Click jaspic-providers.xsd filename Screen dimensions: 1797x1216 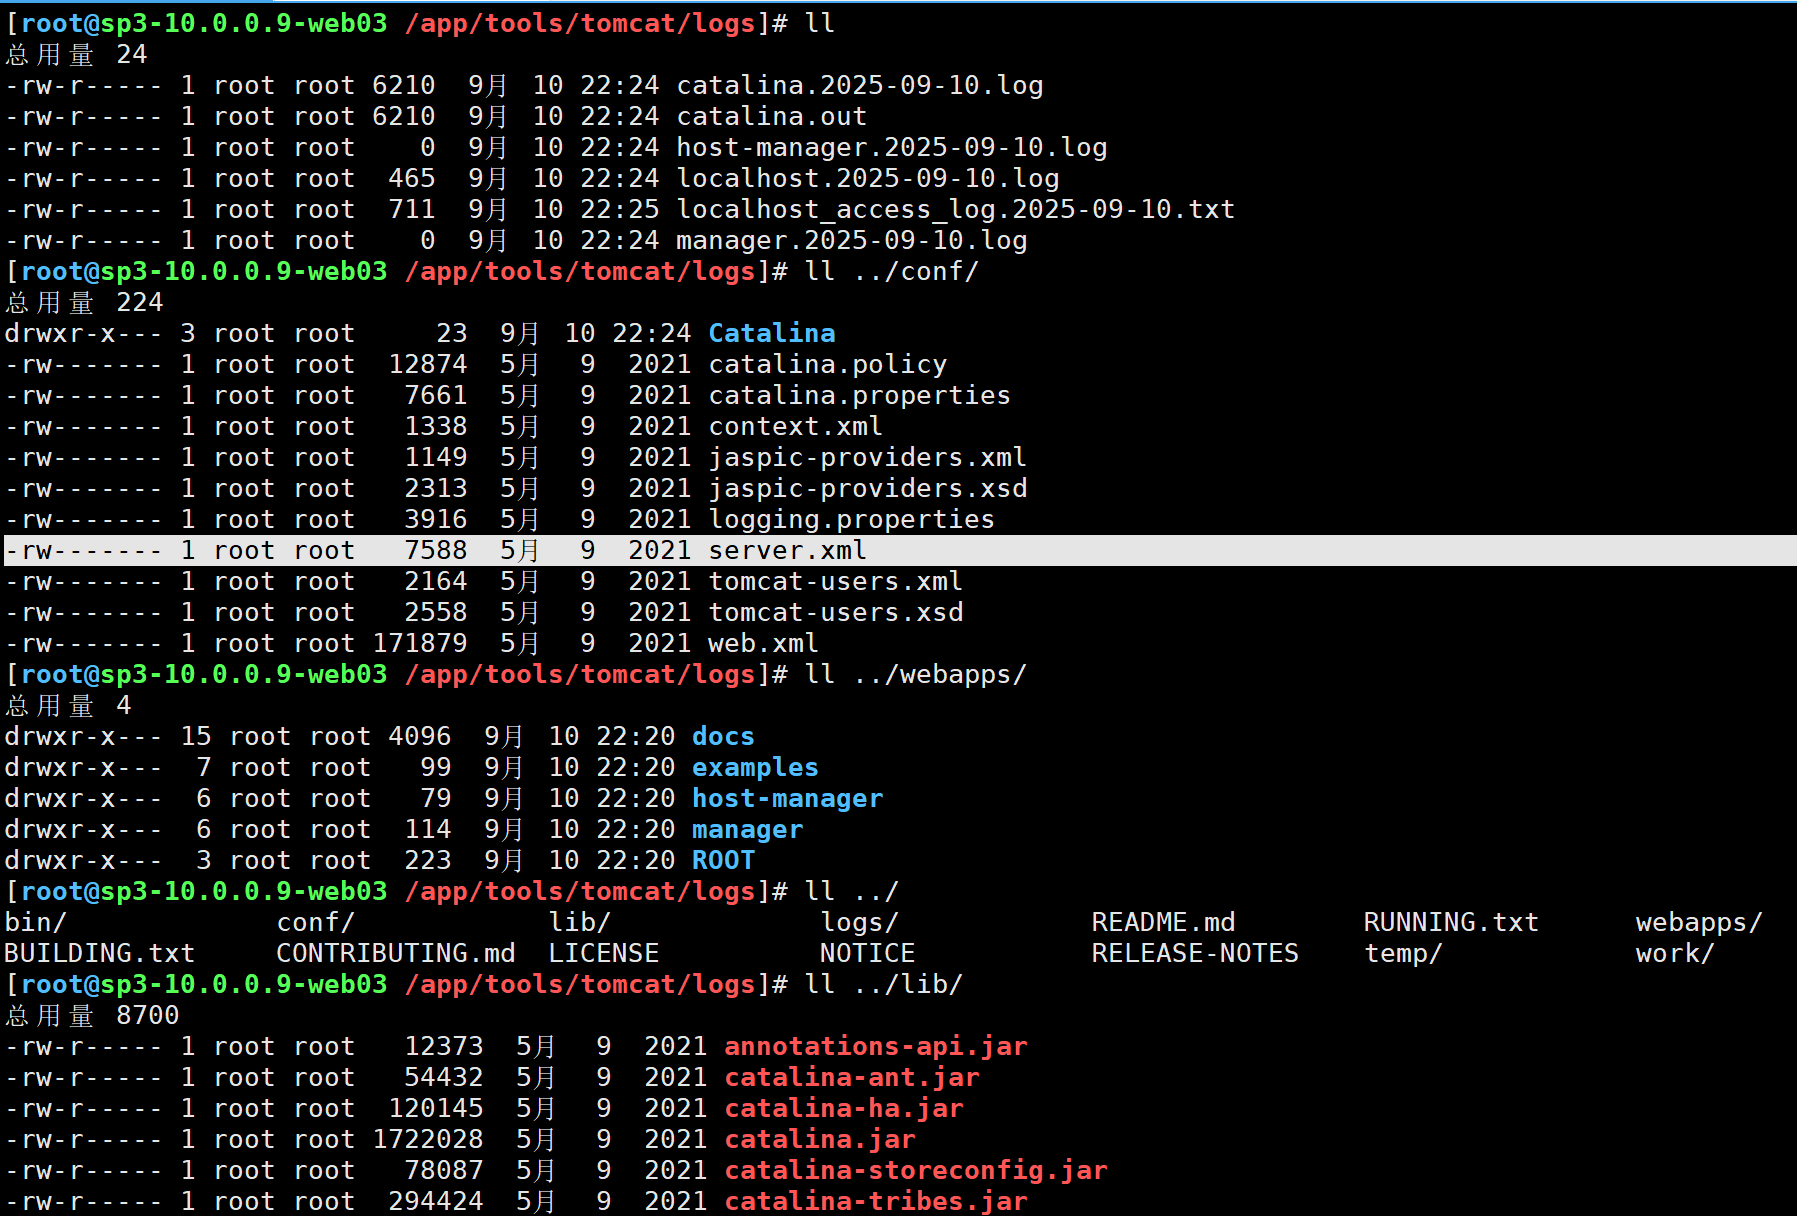[868, 488]
